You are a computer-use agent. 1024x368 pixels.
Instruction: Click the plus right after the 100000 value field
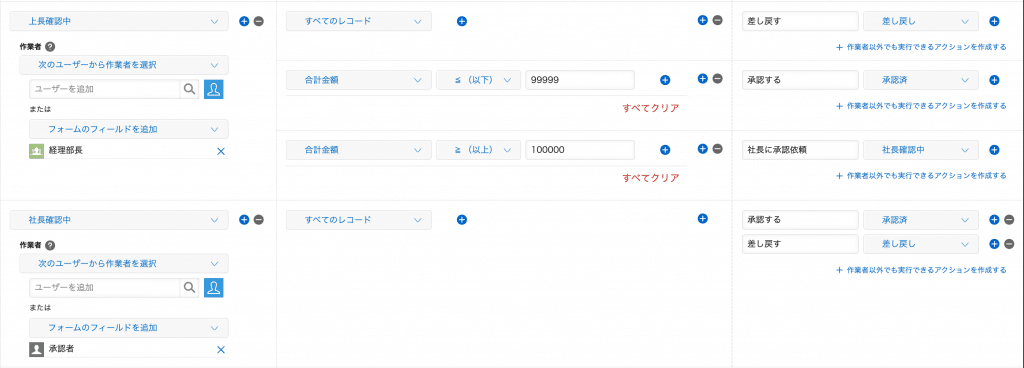(665, 150)
